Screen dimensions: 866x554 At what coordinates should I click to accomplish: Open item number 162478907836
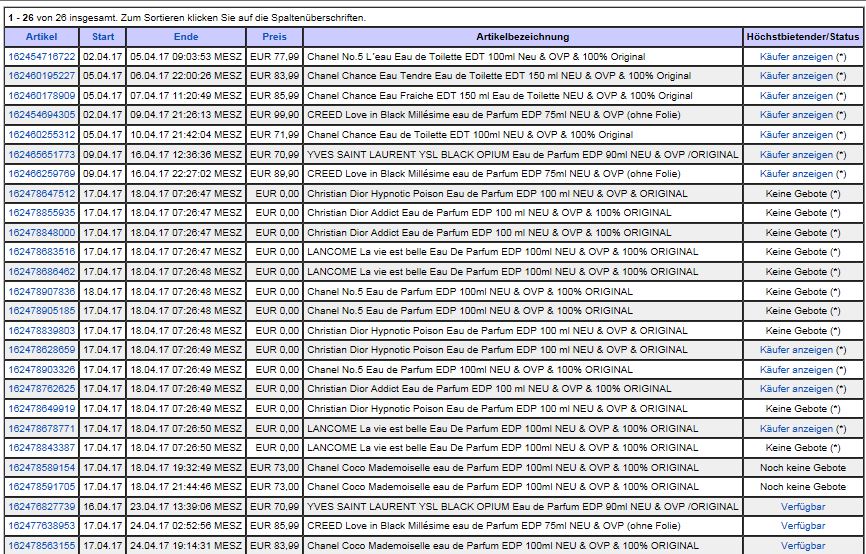(41, 292)
